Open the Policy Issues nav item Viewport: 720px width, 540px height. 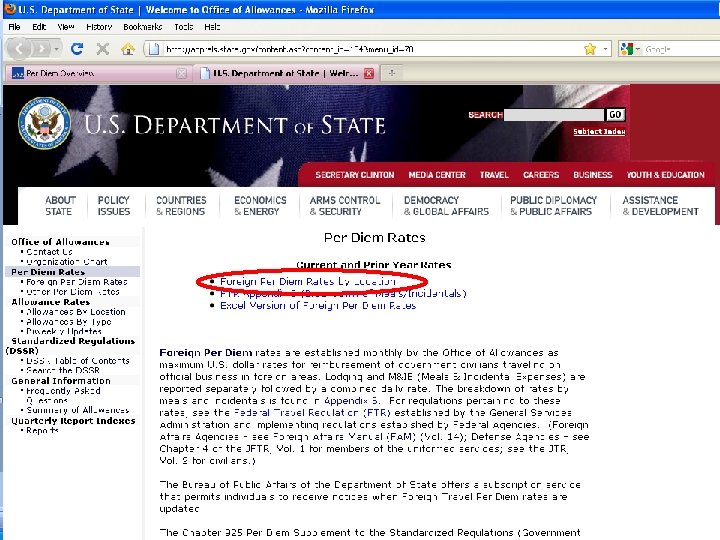(113, 206)
